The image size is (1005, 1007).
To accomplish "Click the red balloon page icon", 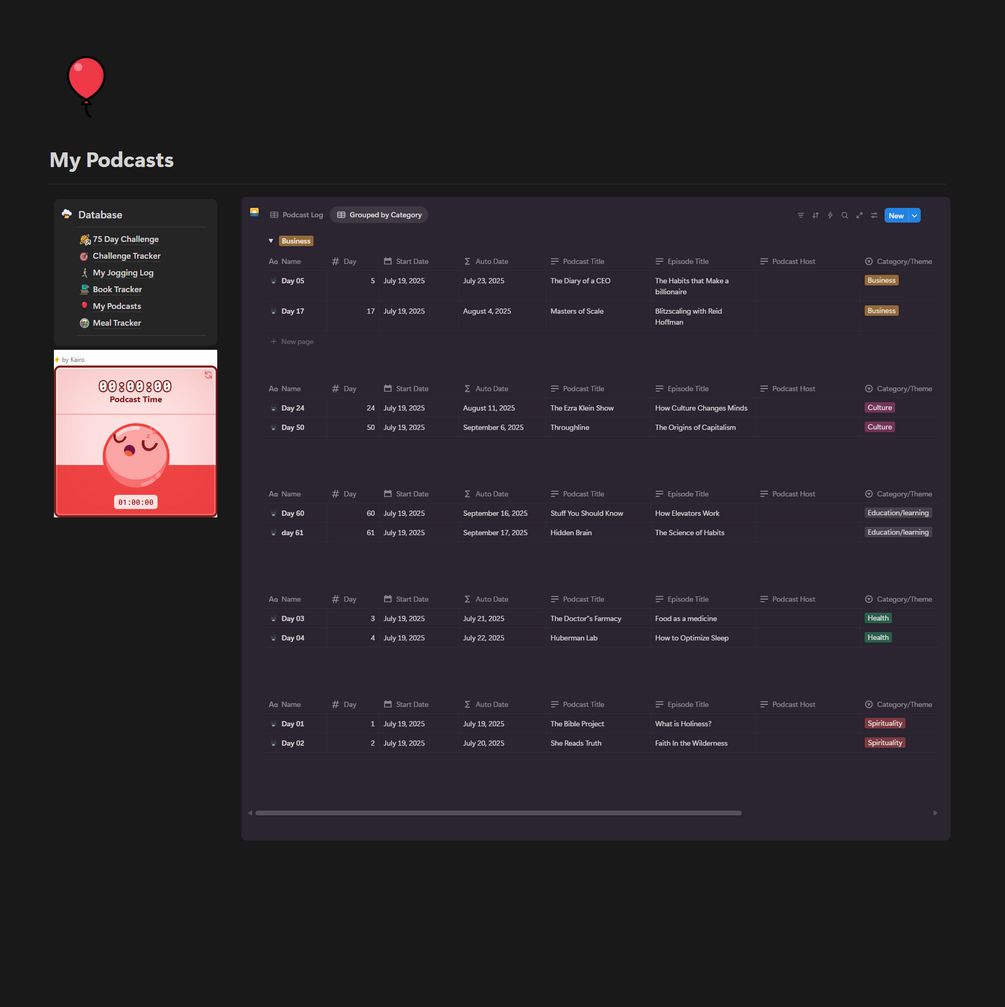I will [86, 86].
